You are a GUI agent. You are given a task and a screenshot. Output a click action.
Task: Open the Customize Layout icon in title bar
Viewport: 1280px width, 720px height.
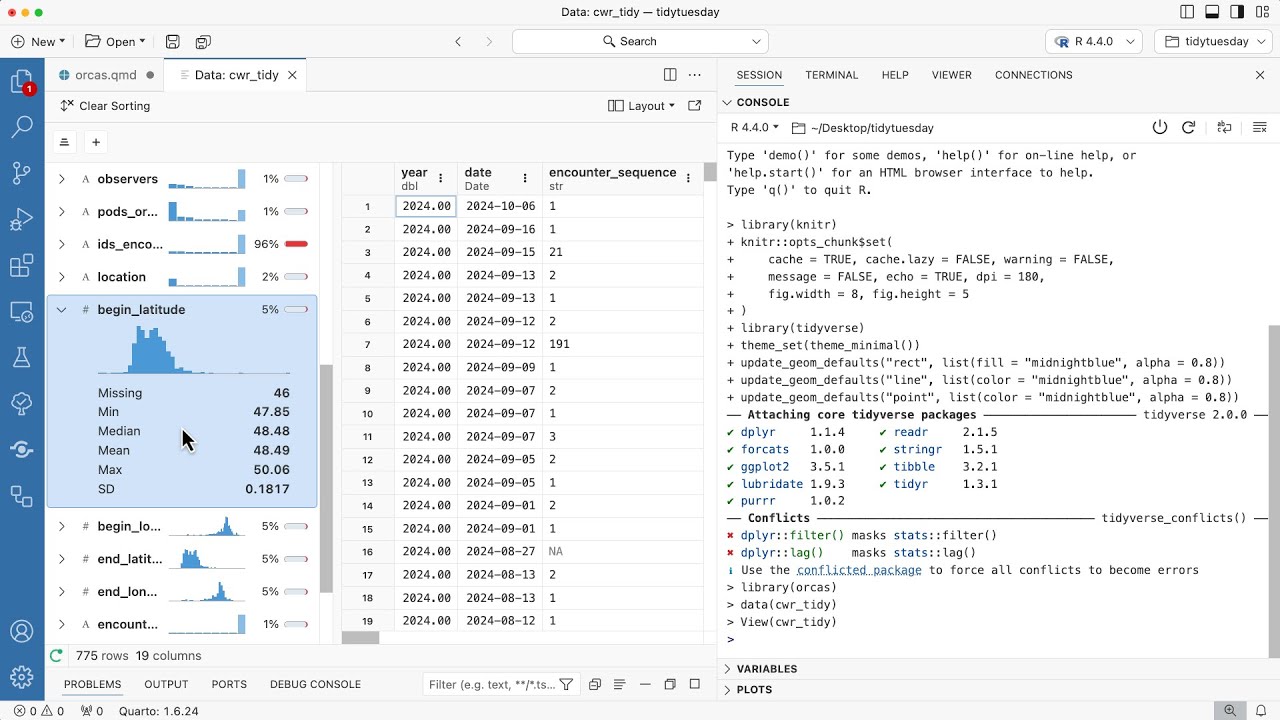(x=1262, y=12)
